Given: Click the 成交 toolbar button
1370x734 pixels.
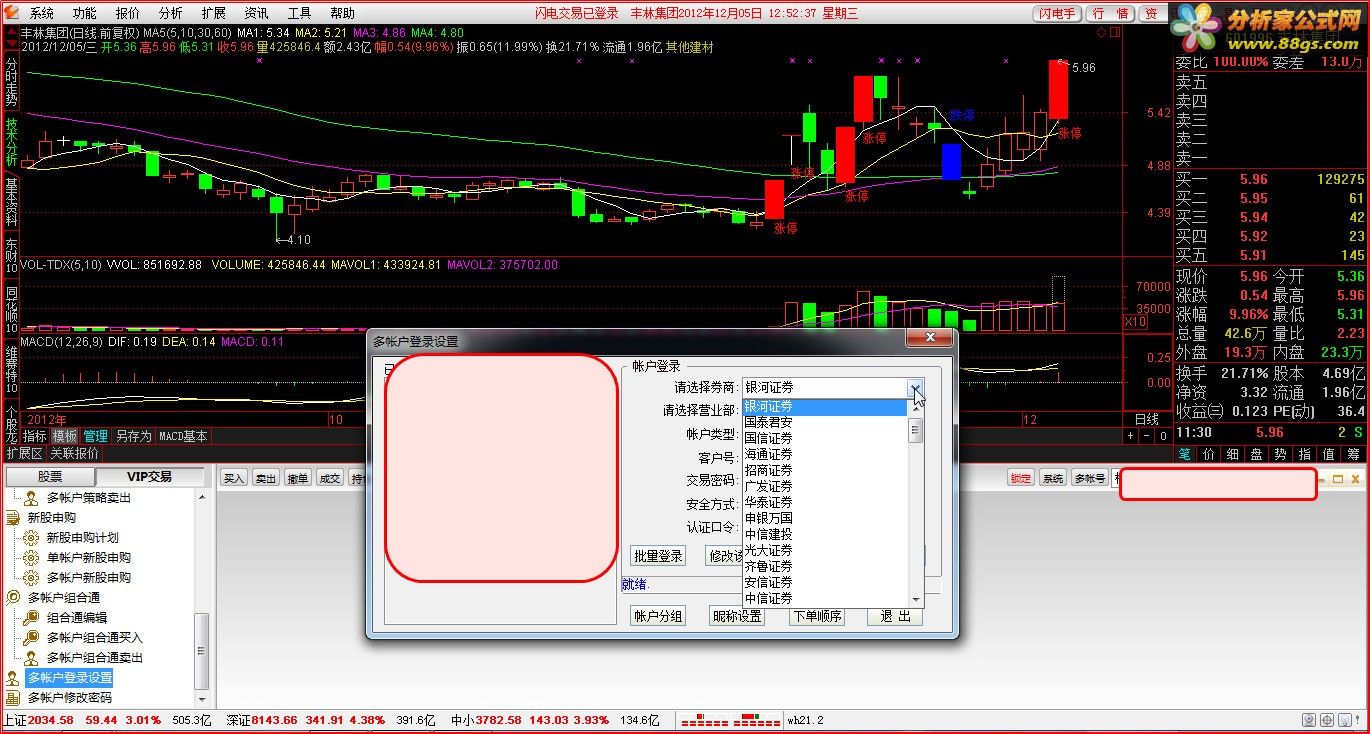Looking at the screenshot, I should [x=329, y=479].
